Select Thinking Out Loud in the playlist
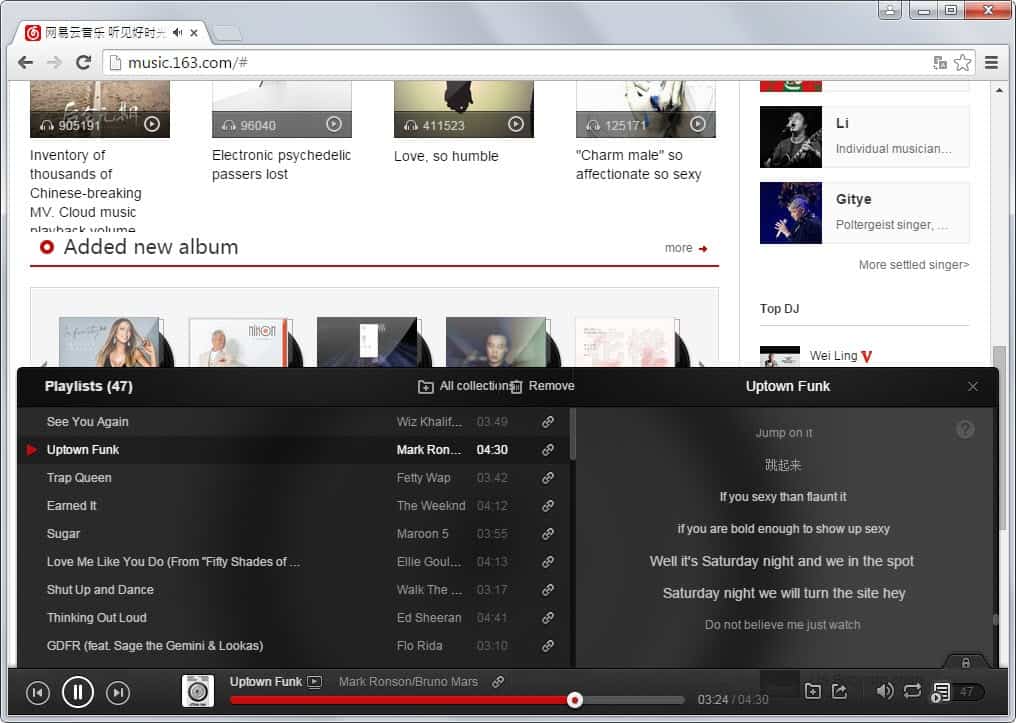Viewport: 1016px width, 723px height. [97, 618]
